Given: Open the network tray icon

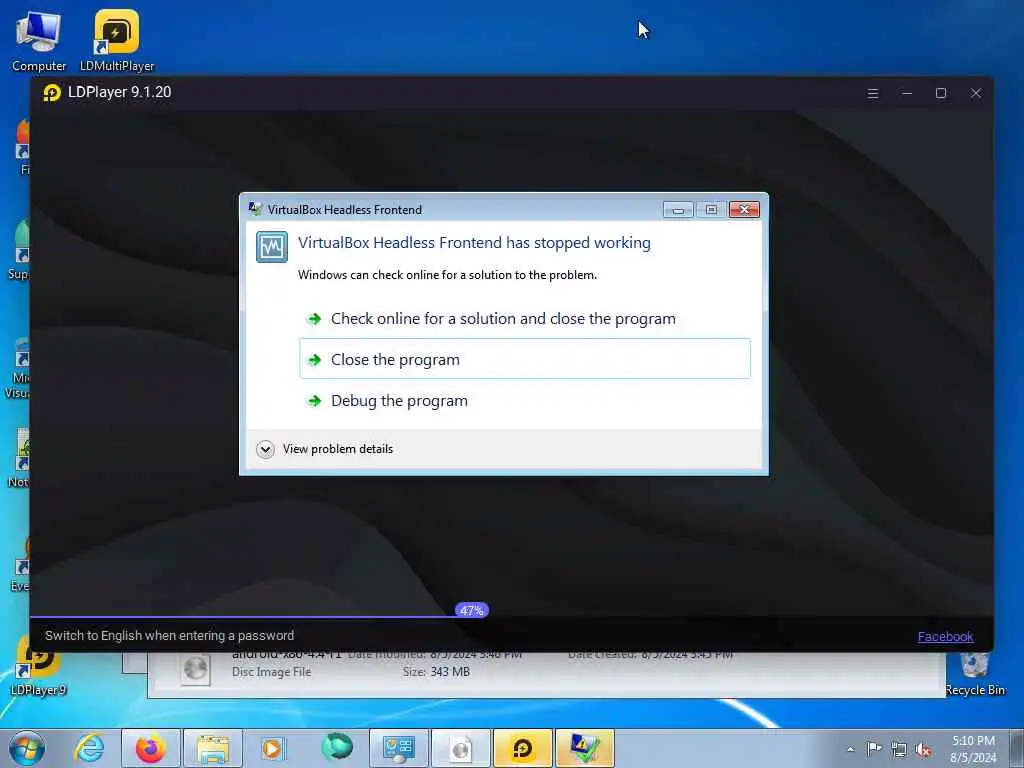Looking at the screenshot, I should [899, 749].
